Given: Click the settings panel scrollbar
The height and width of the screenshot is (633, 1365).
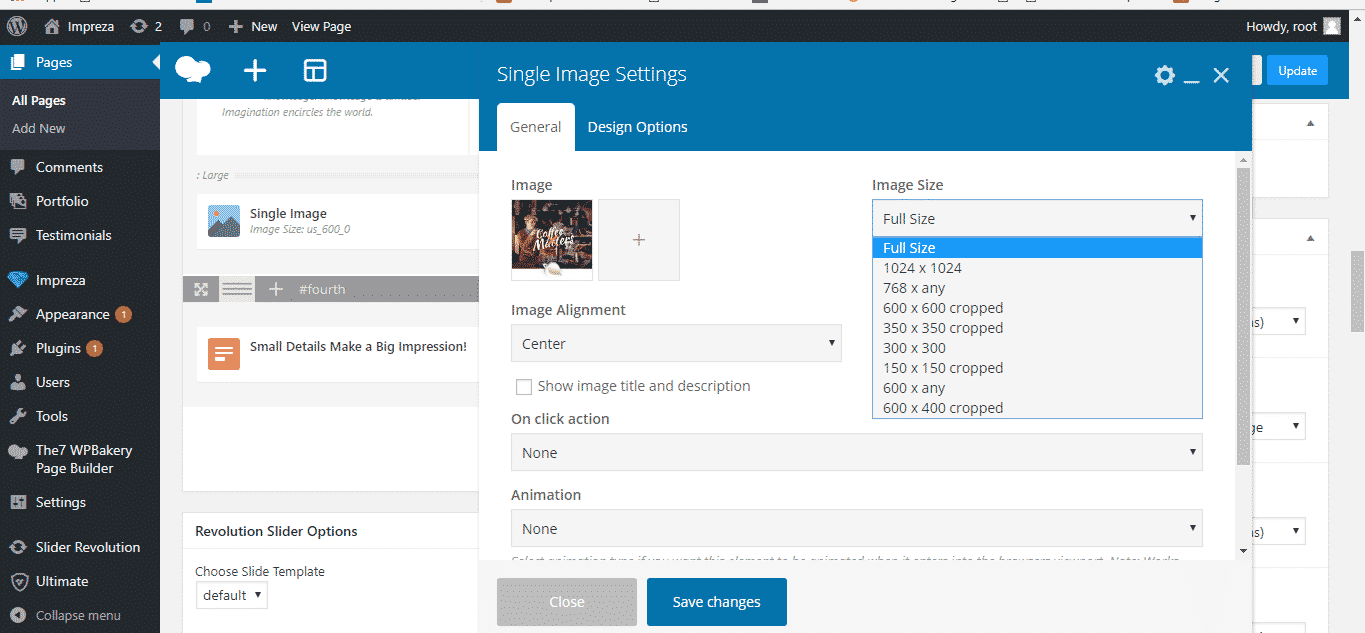Looking at the screenshot, I should [x=1243, y=316].
